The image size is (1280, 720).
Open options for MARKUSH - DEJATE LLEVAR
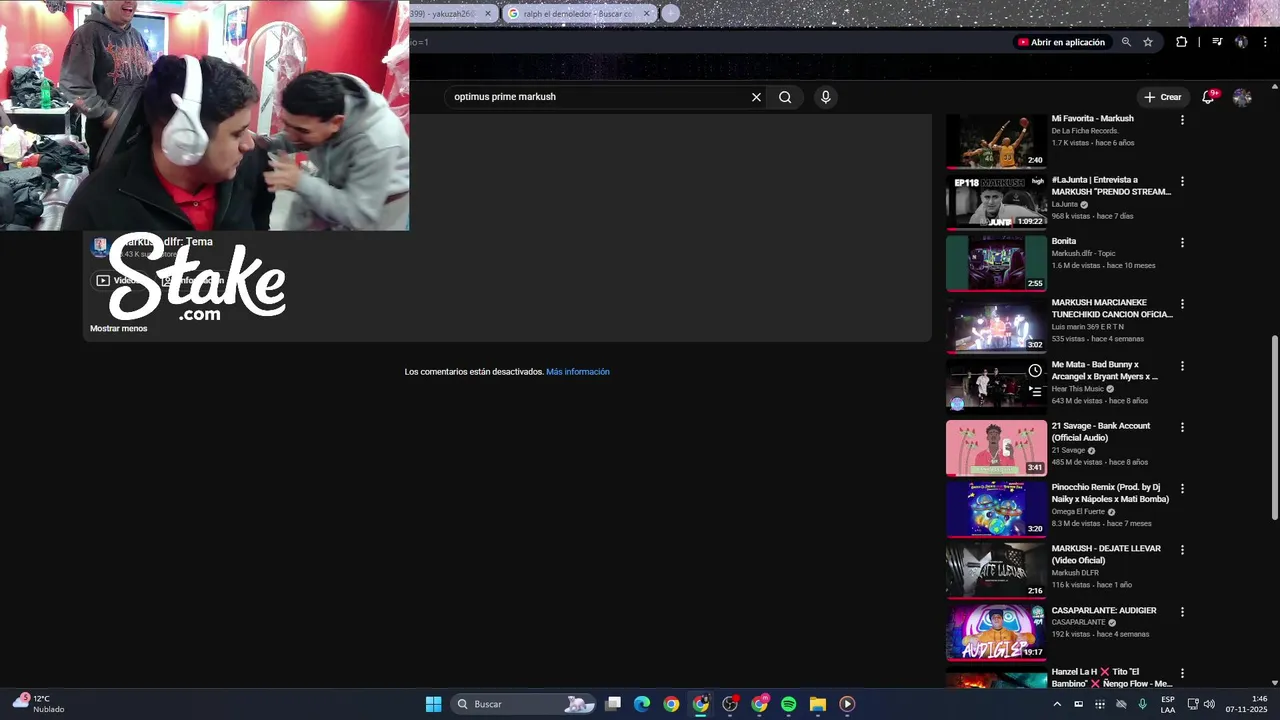click(1182, 550)
